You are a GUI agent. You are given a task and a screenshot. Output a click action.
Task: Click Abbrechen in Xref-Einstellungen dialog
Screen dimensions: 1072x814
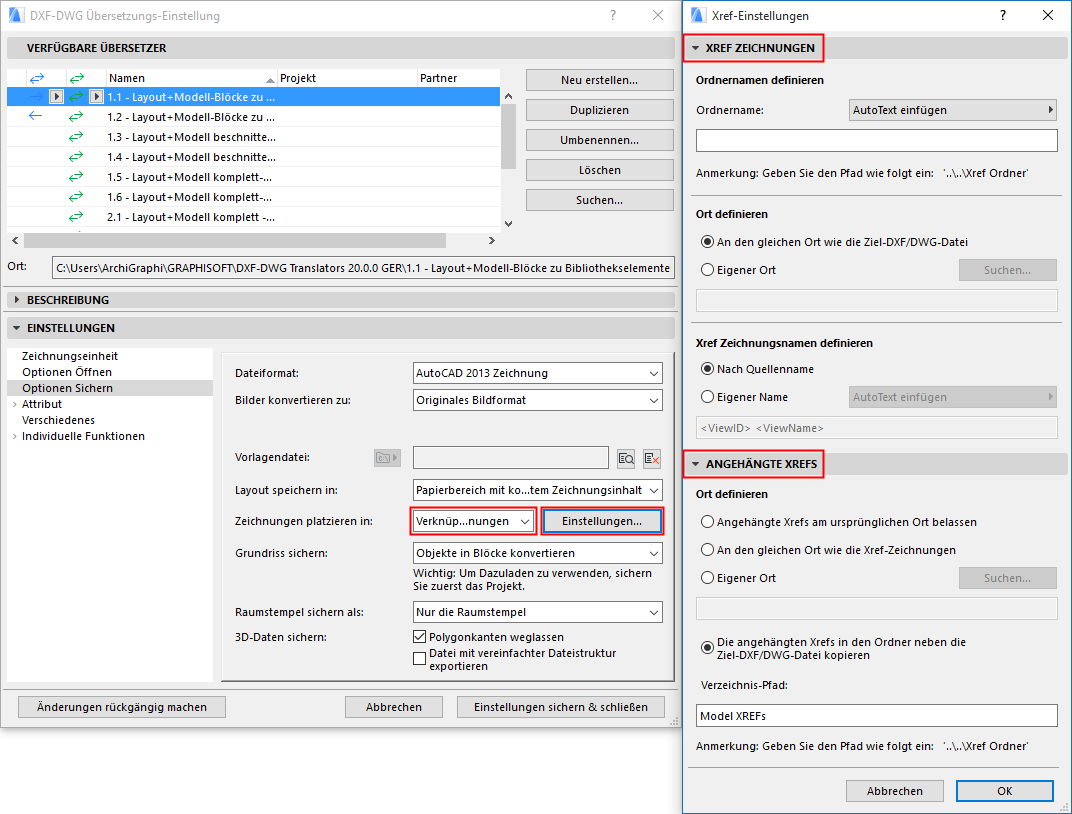895,791
